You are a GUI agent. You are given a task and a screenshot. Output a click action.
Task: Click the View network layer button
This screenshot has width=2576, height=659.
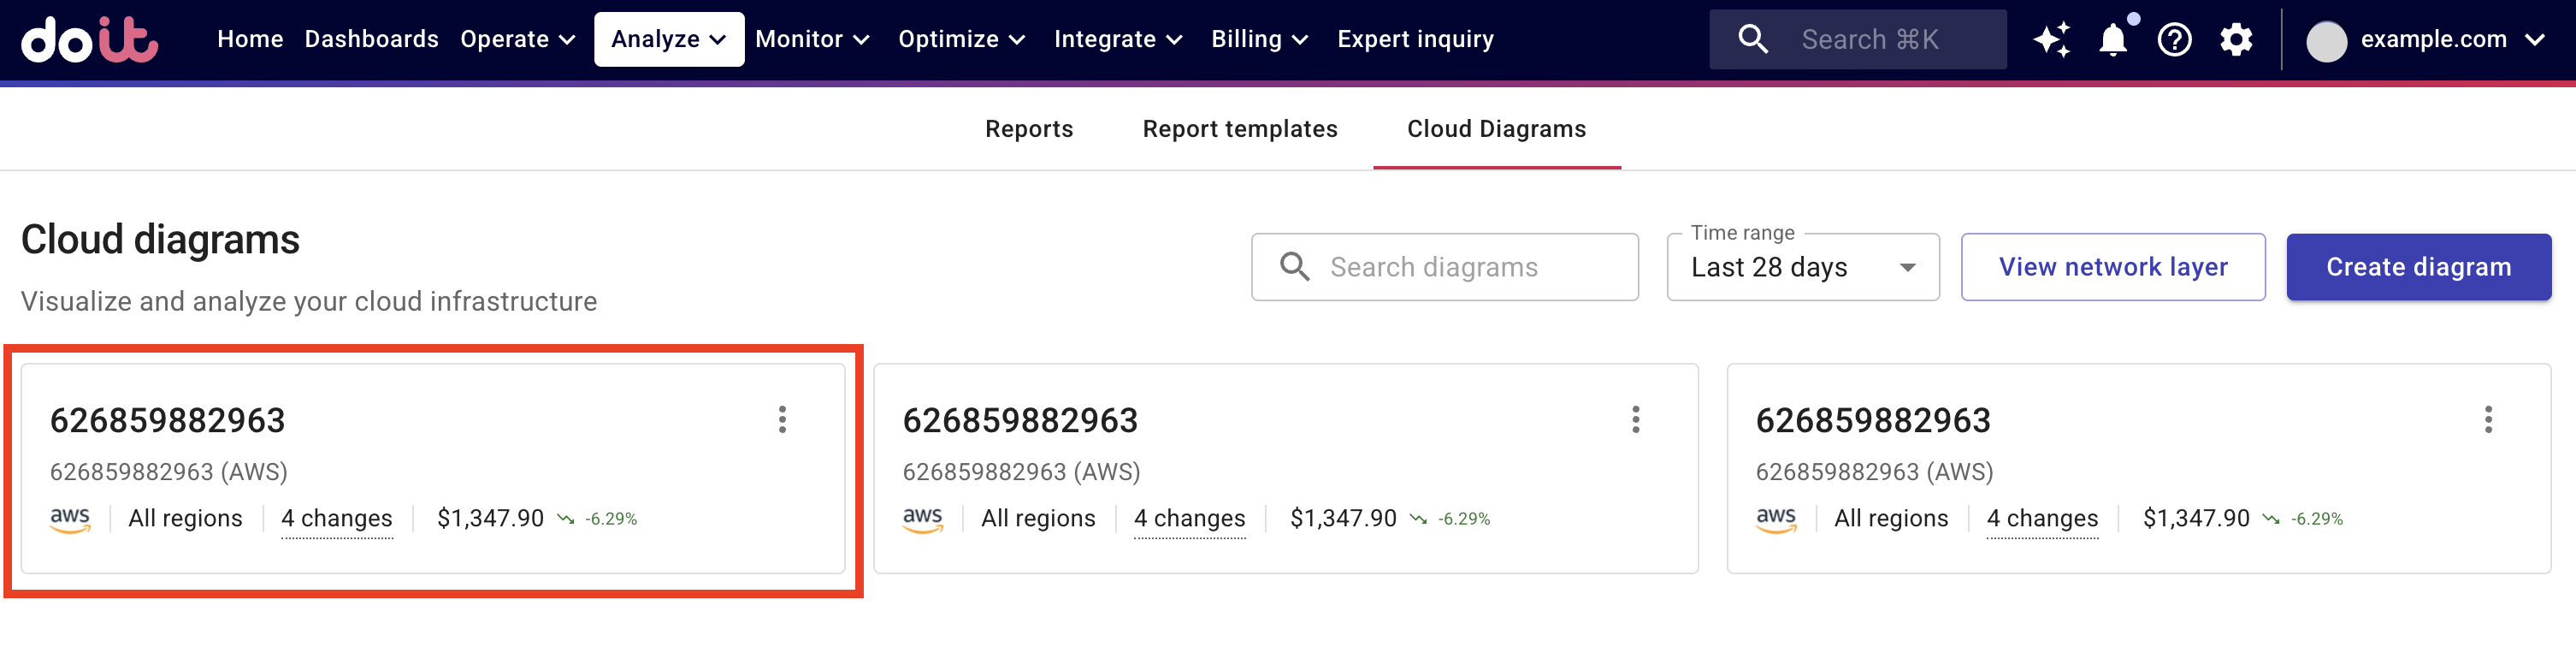(x=2112, y=267)
